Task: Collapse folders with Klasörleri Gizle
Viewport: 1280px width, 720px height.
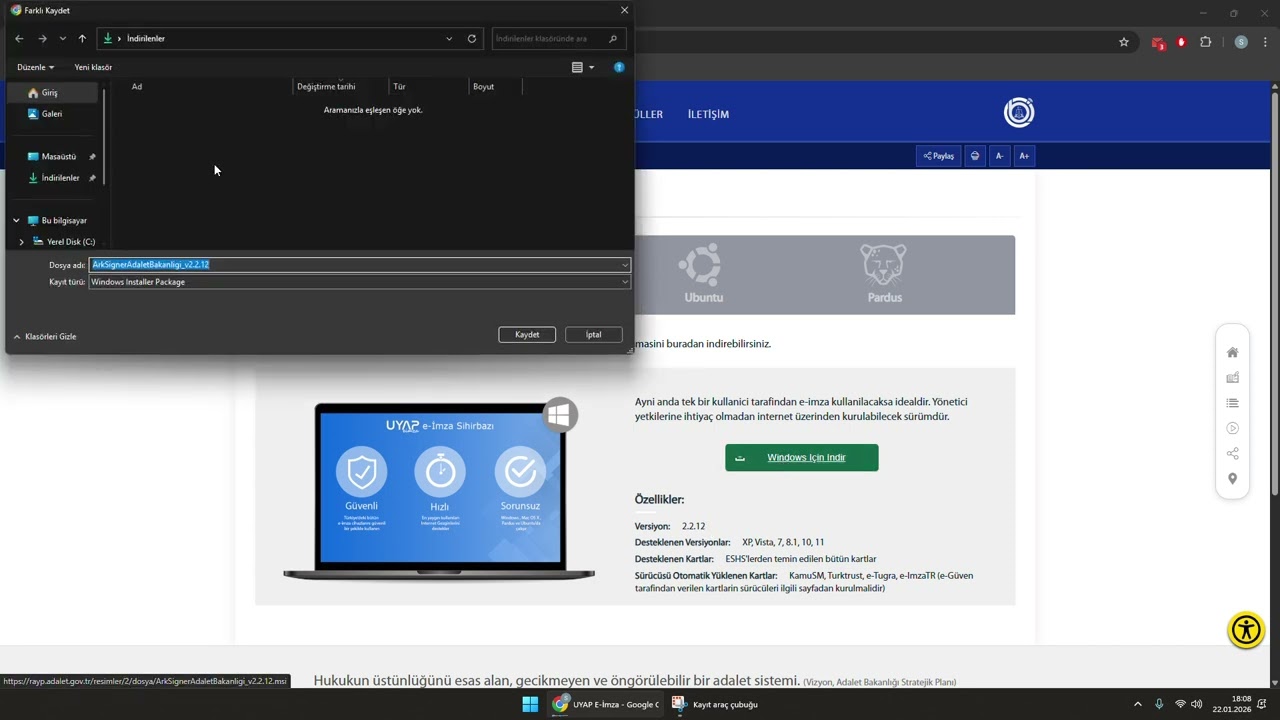Action: 45,337
